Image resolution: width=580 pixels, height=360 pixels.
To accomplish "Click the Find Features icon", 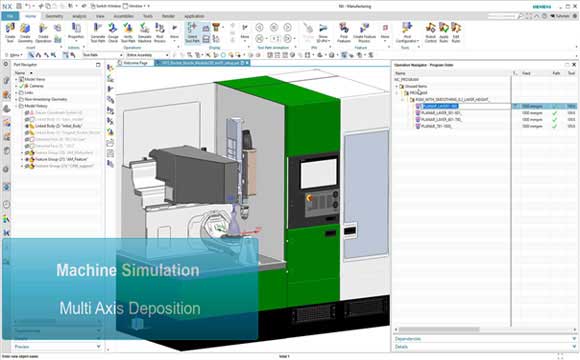I will (344, 32).
